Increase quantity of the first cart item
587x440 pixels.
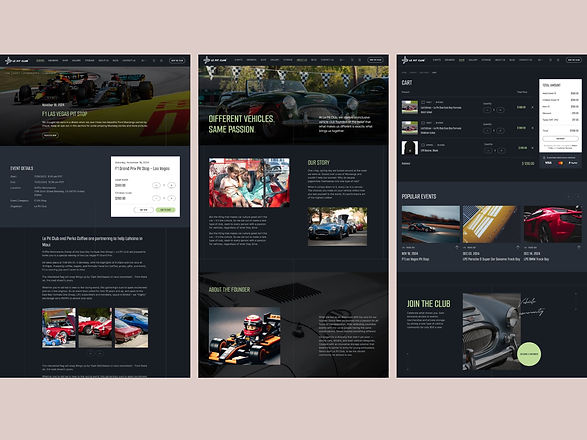pos(501,110)
